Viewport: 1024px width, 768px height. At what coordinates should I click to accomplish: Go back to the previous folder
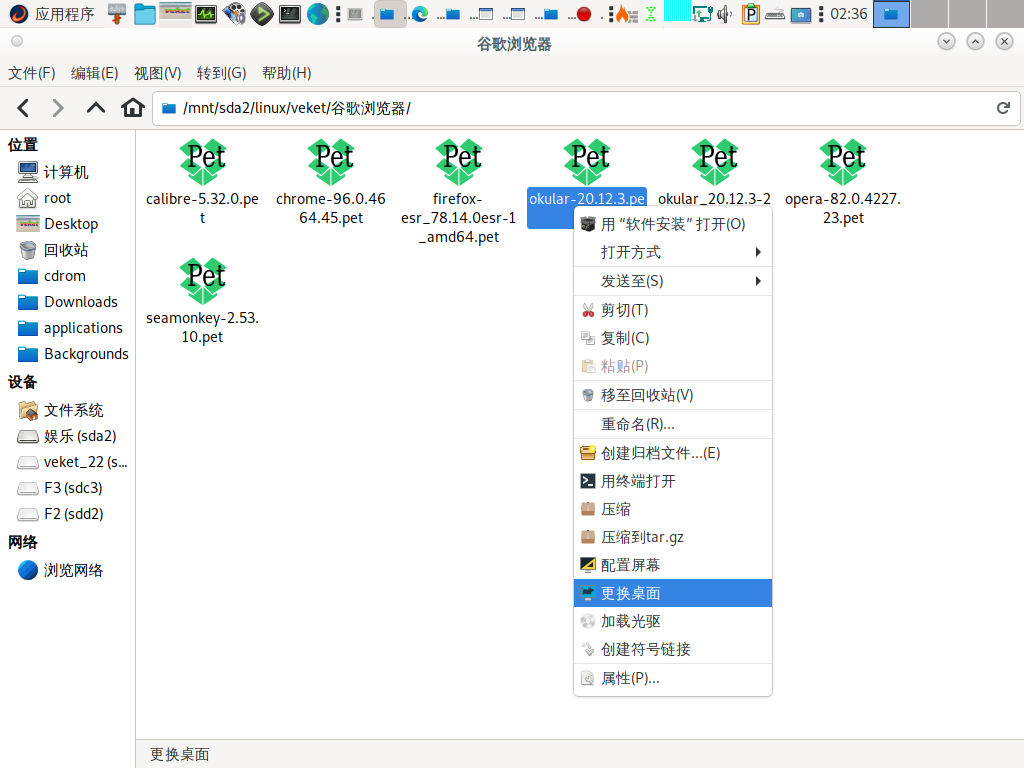click(23, 108)
